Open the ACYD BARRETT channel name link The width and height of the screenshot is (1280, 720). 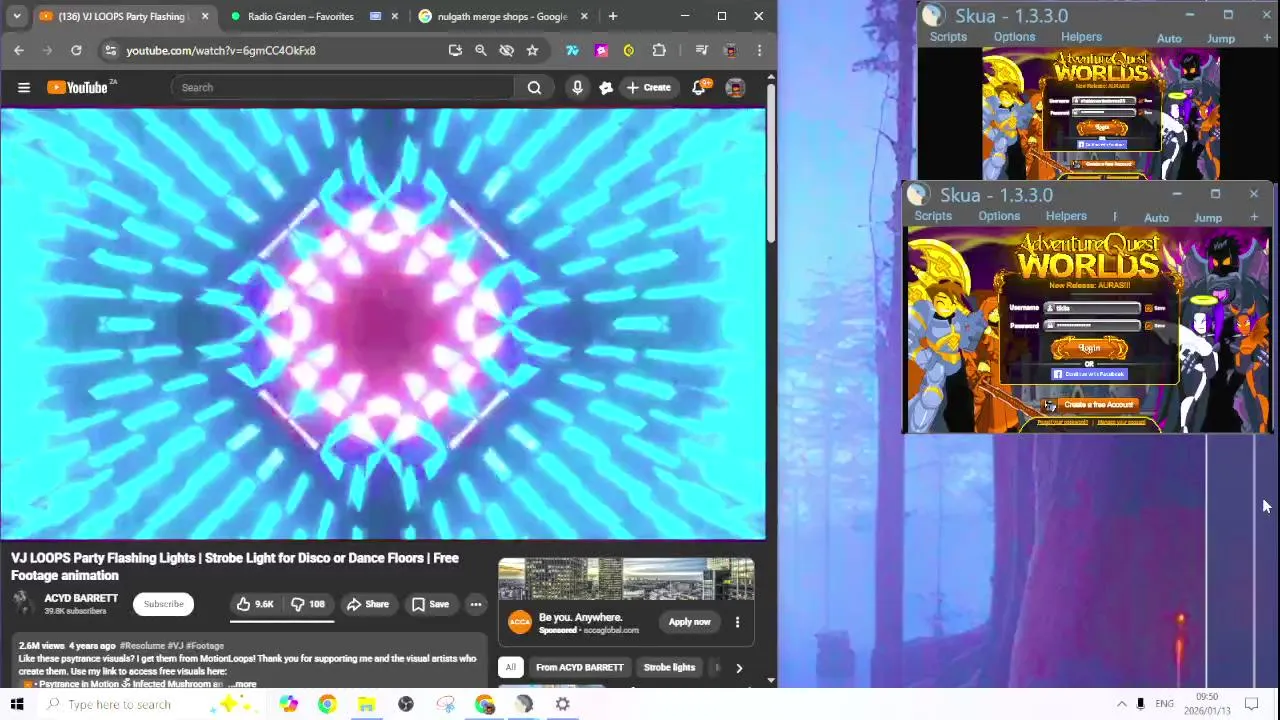point(81,598)
